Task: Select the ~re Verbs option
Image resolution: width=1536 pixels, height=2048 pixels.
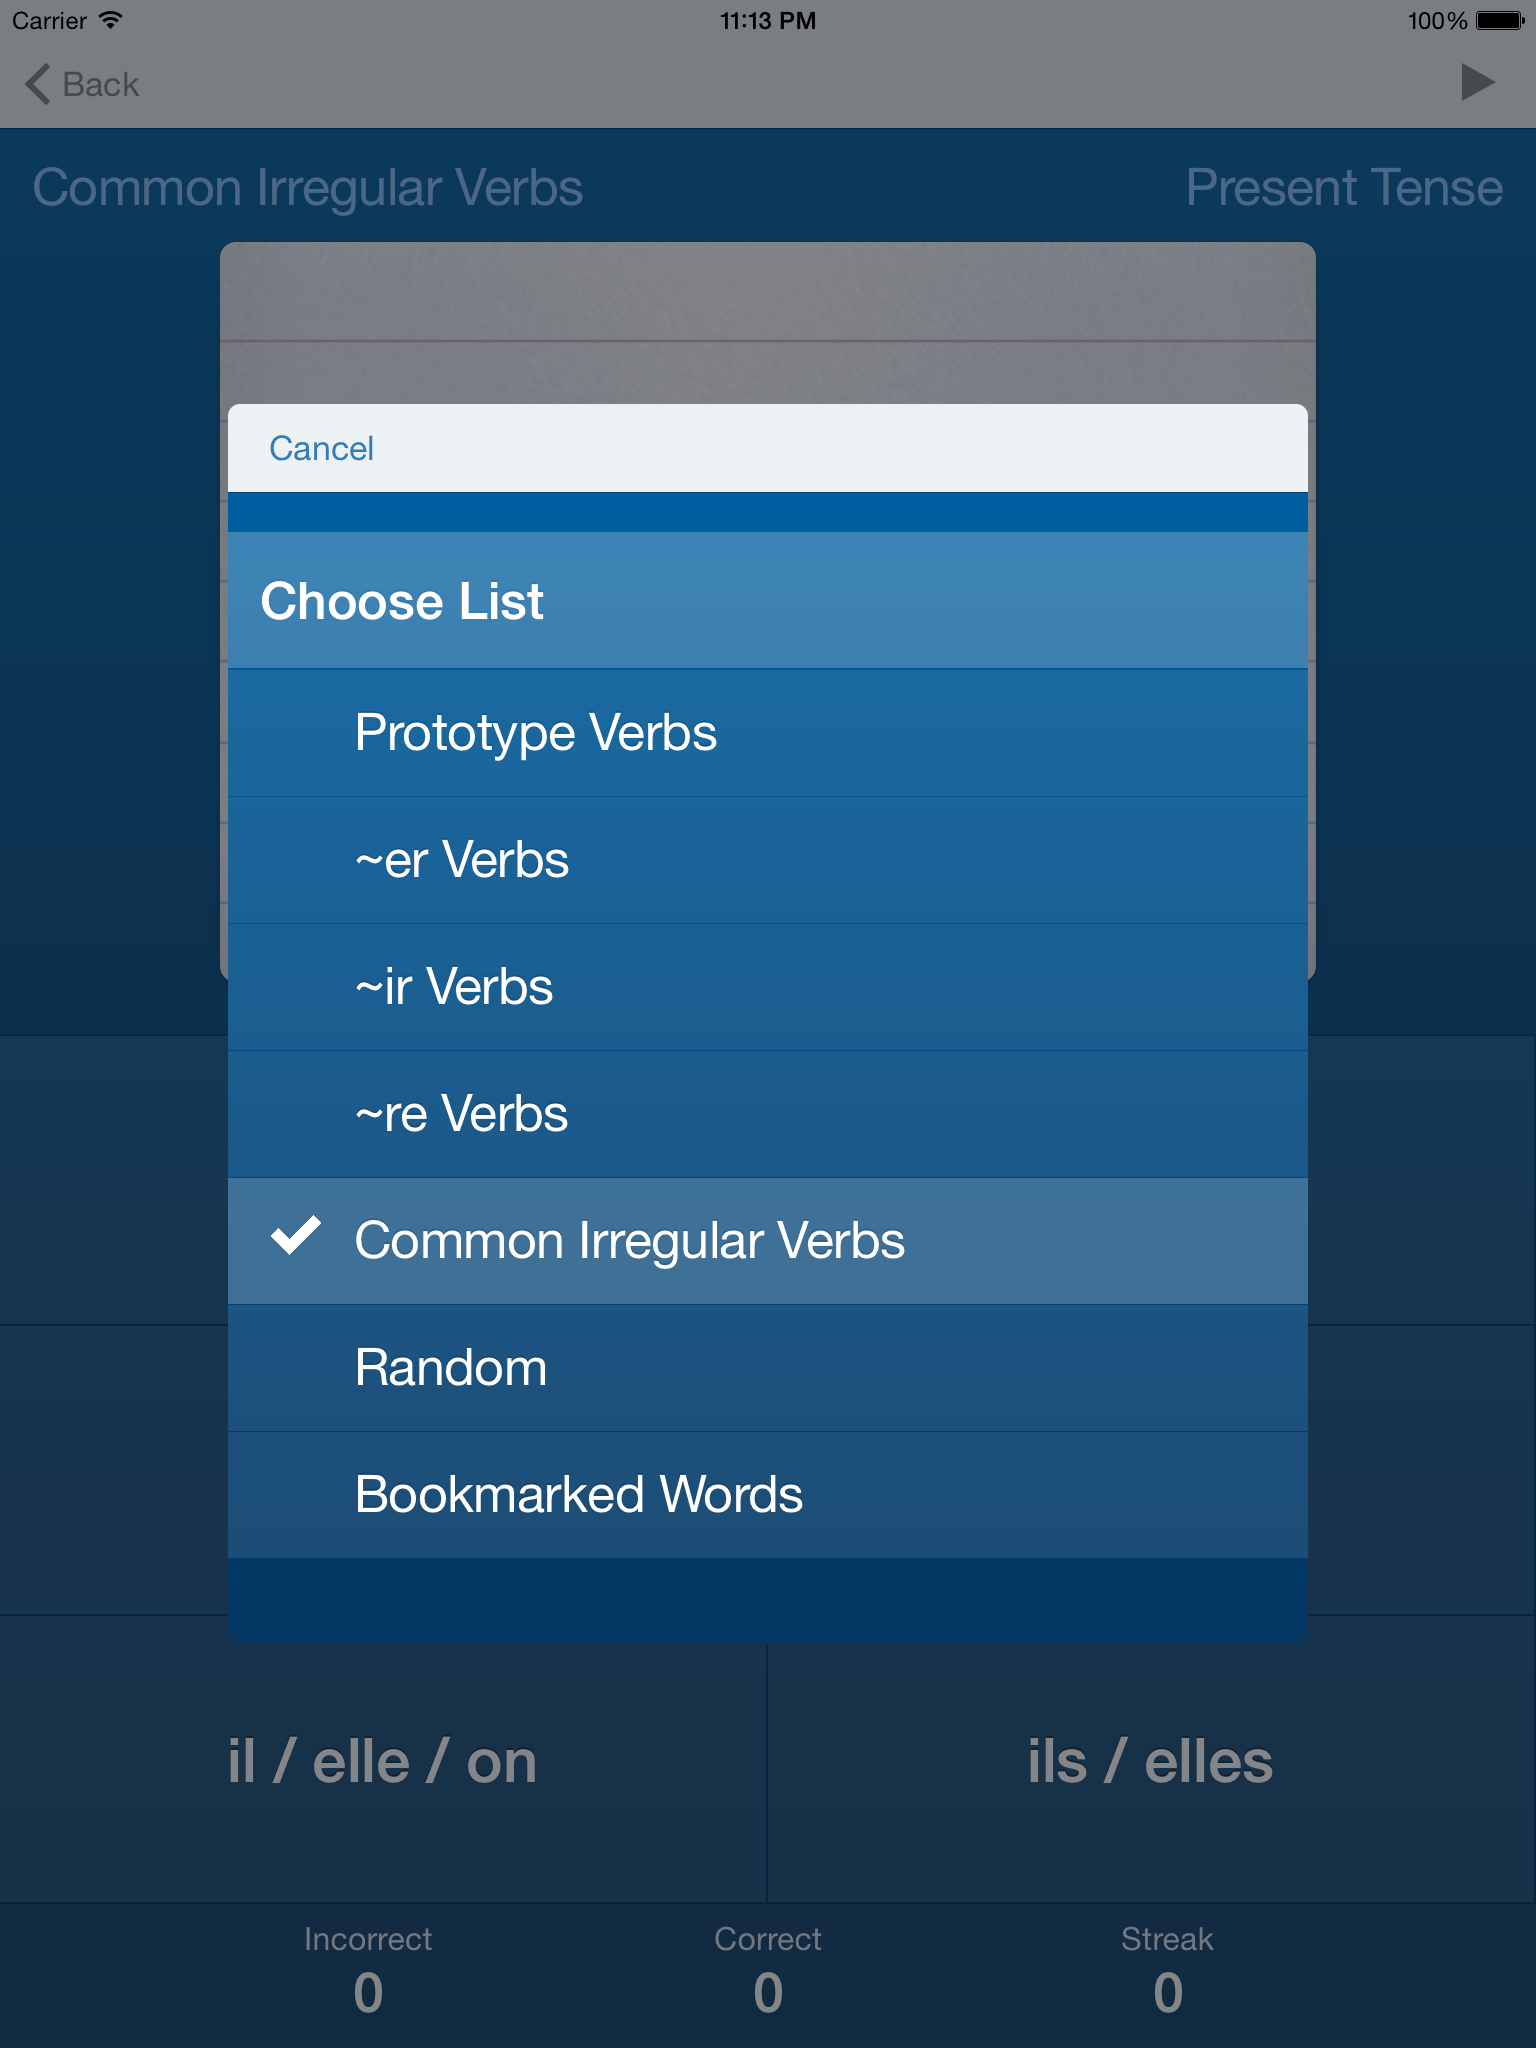Action: [767, 1114]
